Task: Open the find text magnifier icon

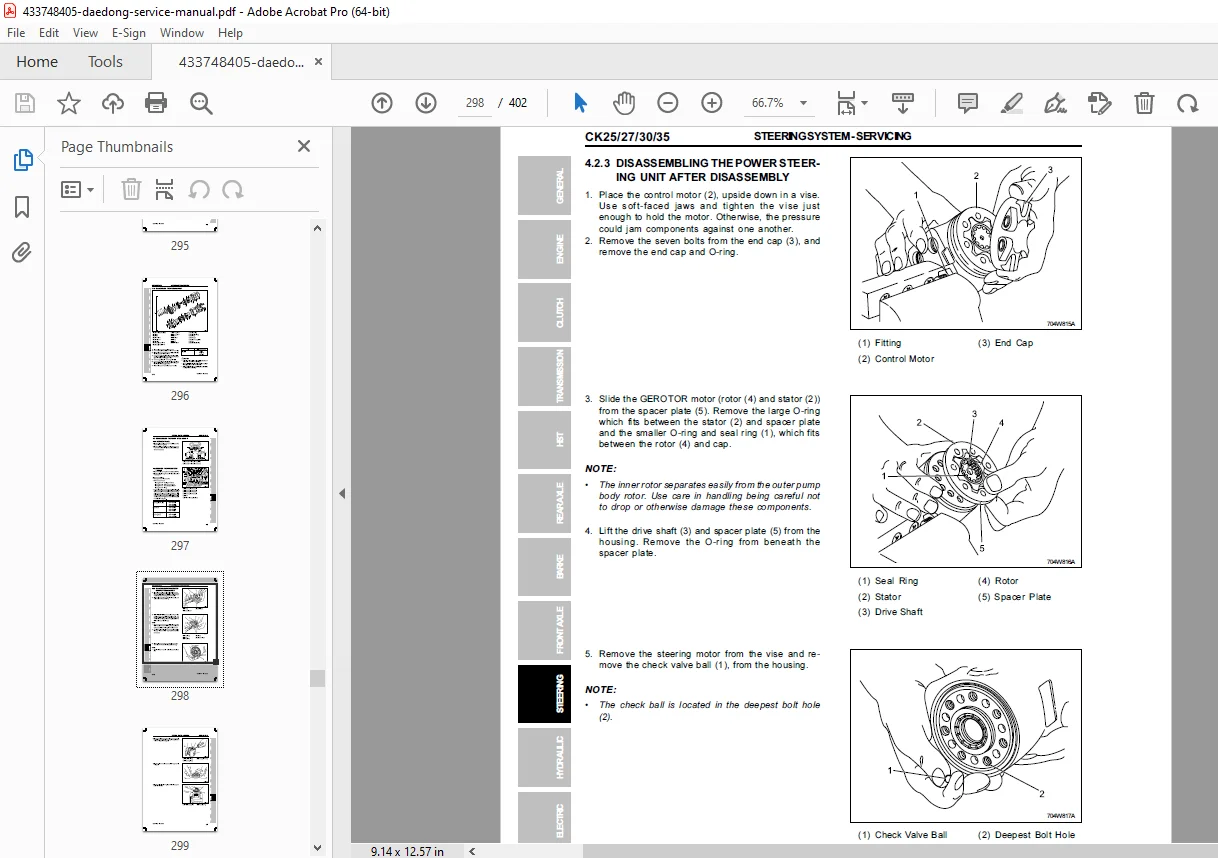Action: click(201, 103)
